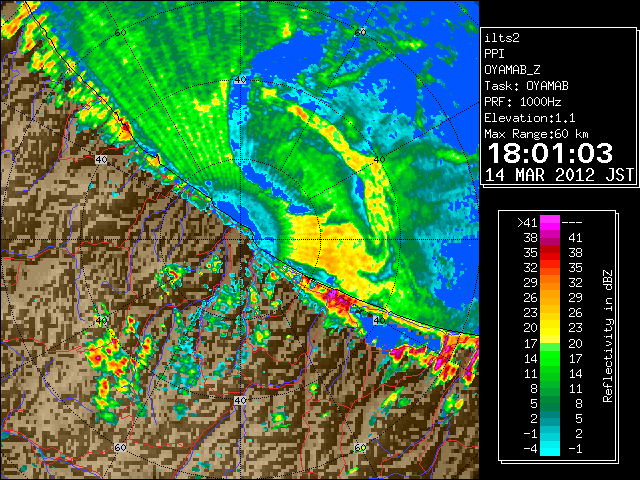The image size is (640, 480).
Task: Click the '---' legend label
Action: point(572,222)
